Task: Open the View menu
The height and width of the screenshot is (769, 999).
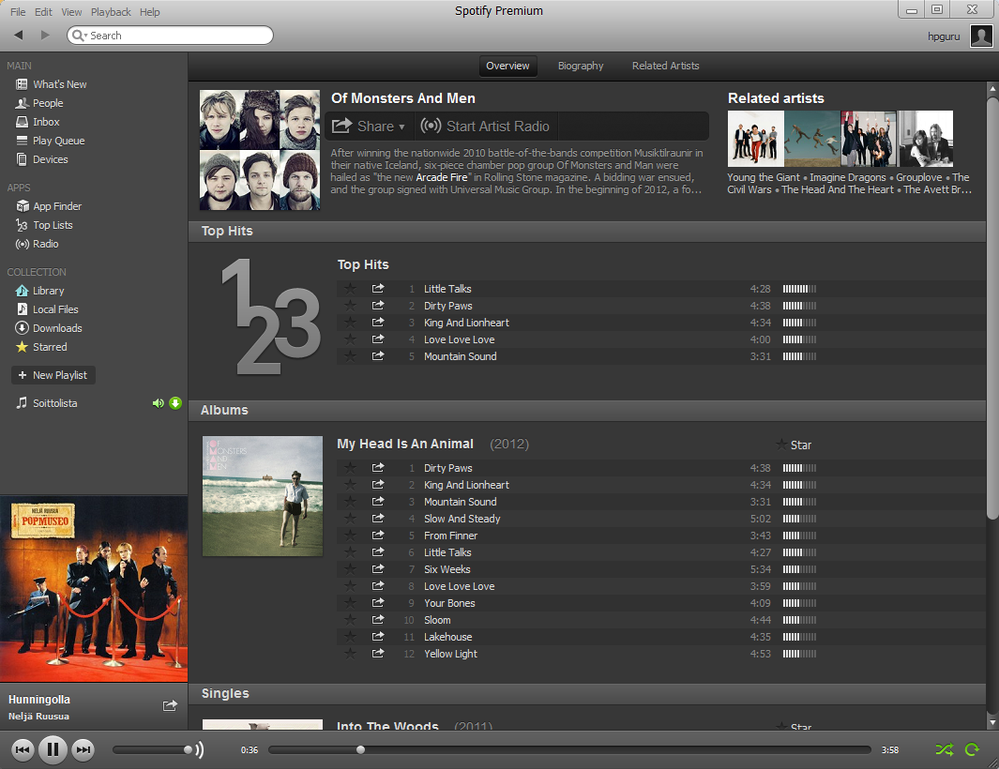Action: pos(71,12)
